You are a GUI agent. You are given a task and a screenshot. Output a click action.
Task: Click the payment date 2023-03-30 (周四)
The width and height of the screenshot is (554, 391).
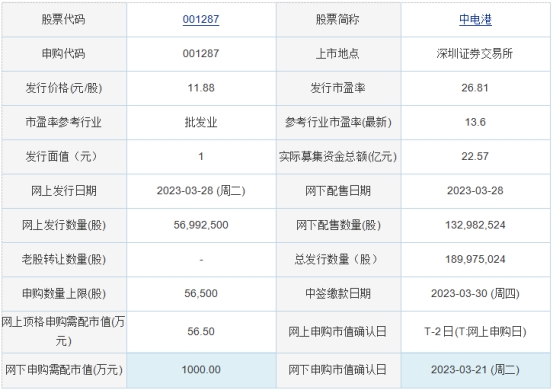[x=475, y=293]
